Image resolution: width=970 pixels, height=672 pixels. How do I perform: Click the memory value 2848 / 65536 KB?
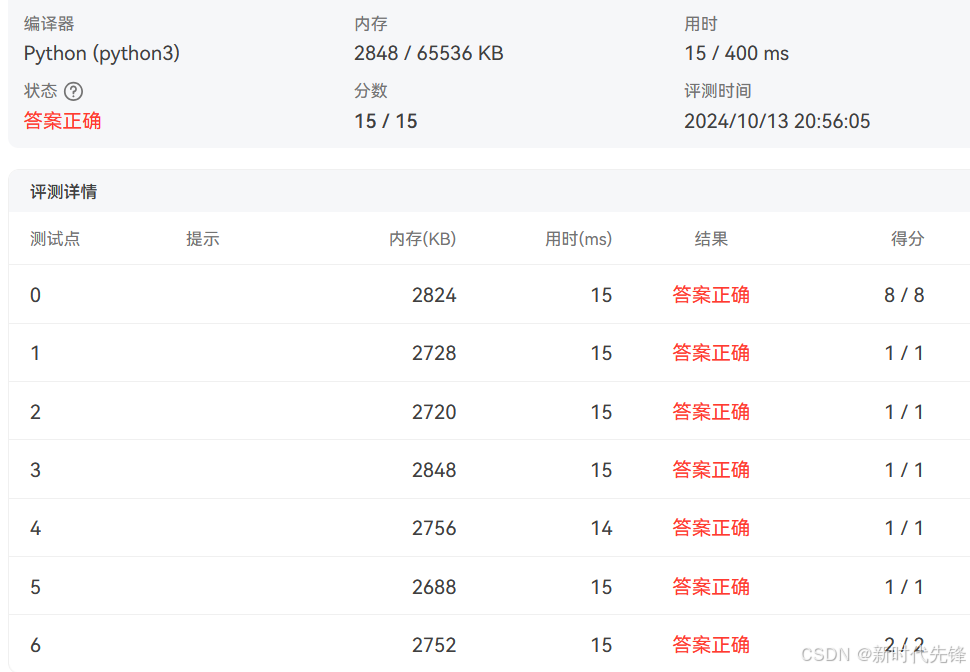click(x=428, y=53)
